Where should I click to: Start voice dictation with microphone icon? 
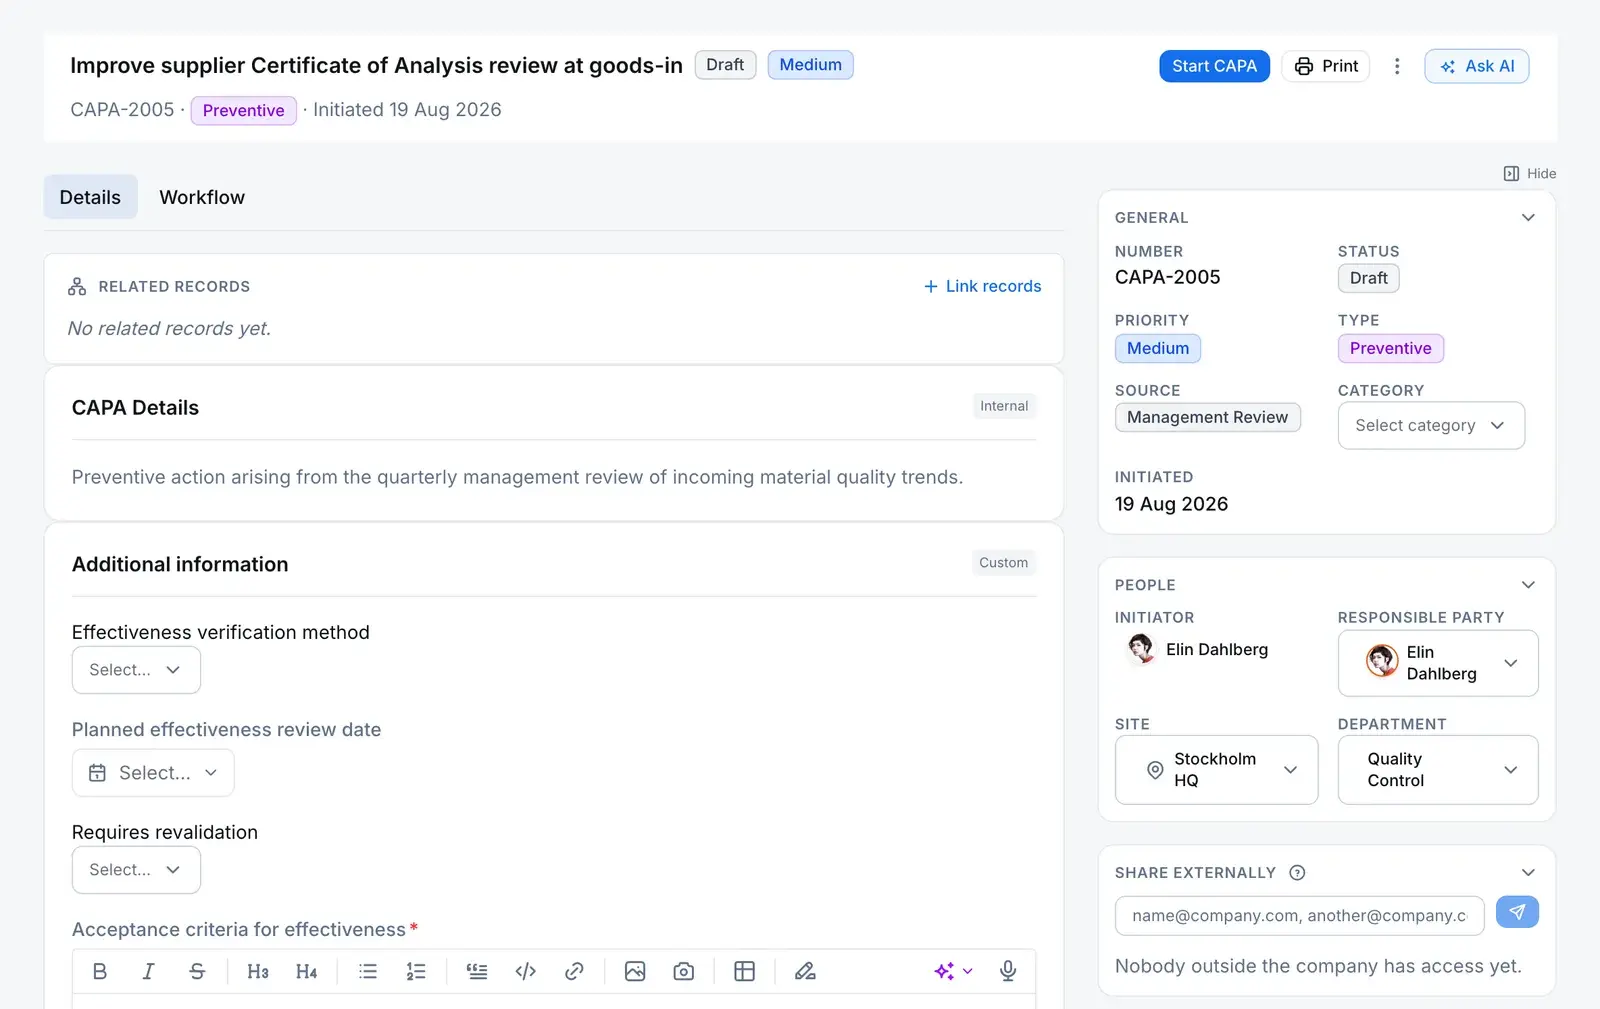(x=1008, y=971)
